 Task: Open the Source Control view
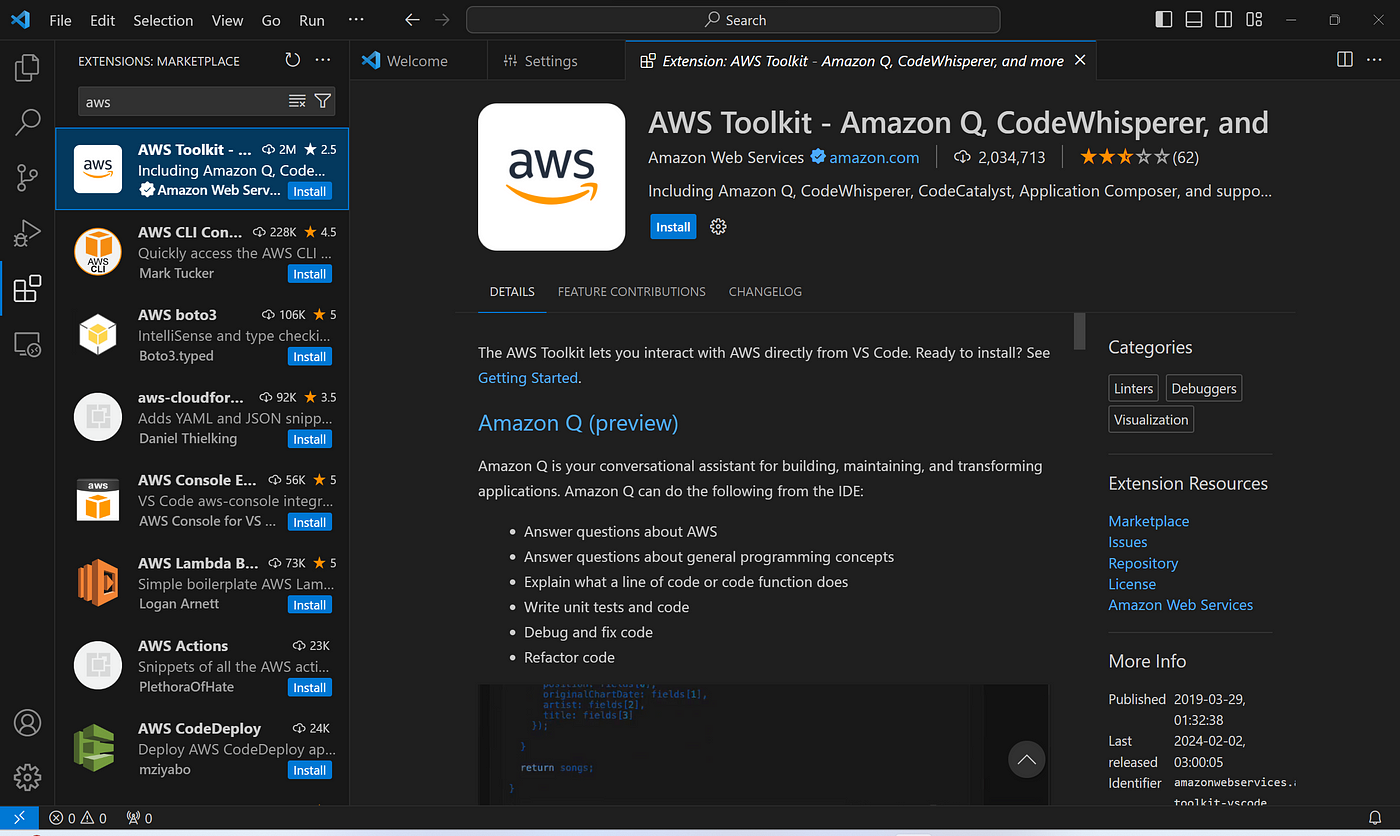[27, 178]
